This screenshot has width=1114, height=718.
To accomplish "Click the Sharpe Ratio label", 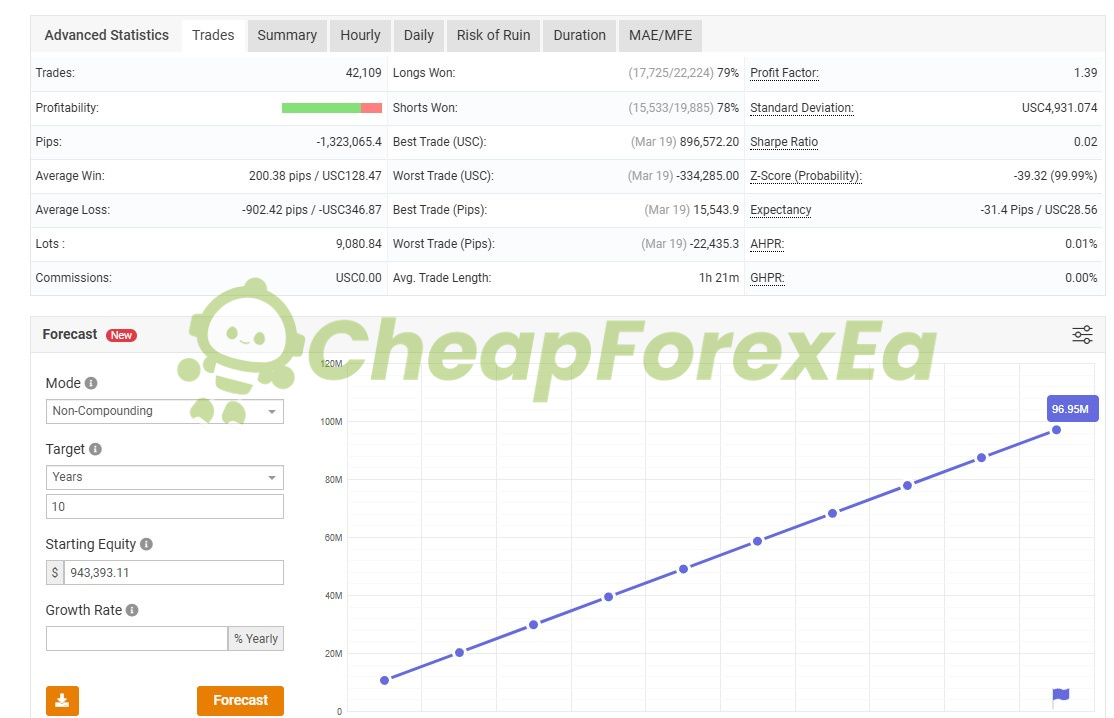I will point(784,142).
